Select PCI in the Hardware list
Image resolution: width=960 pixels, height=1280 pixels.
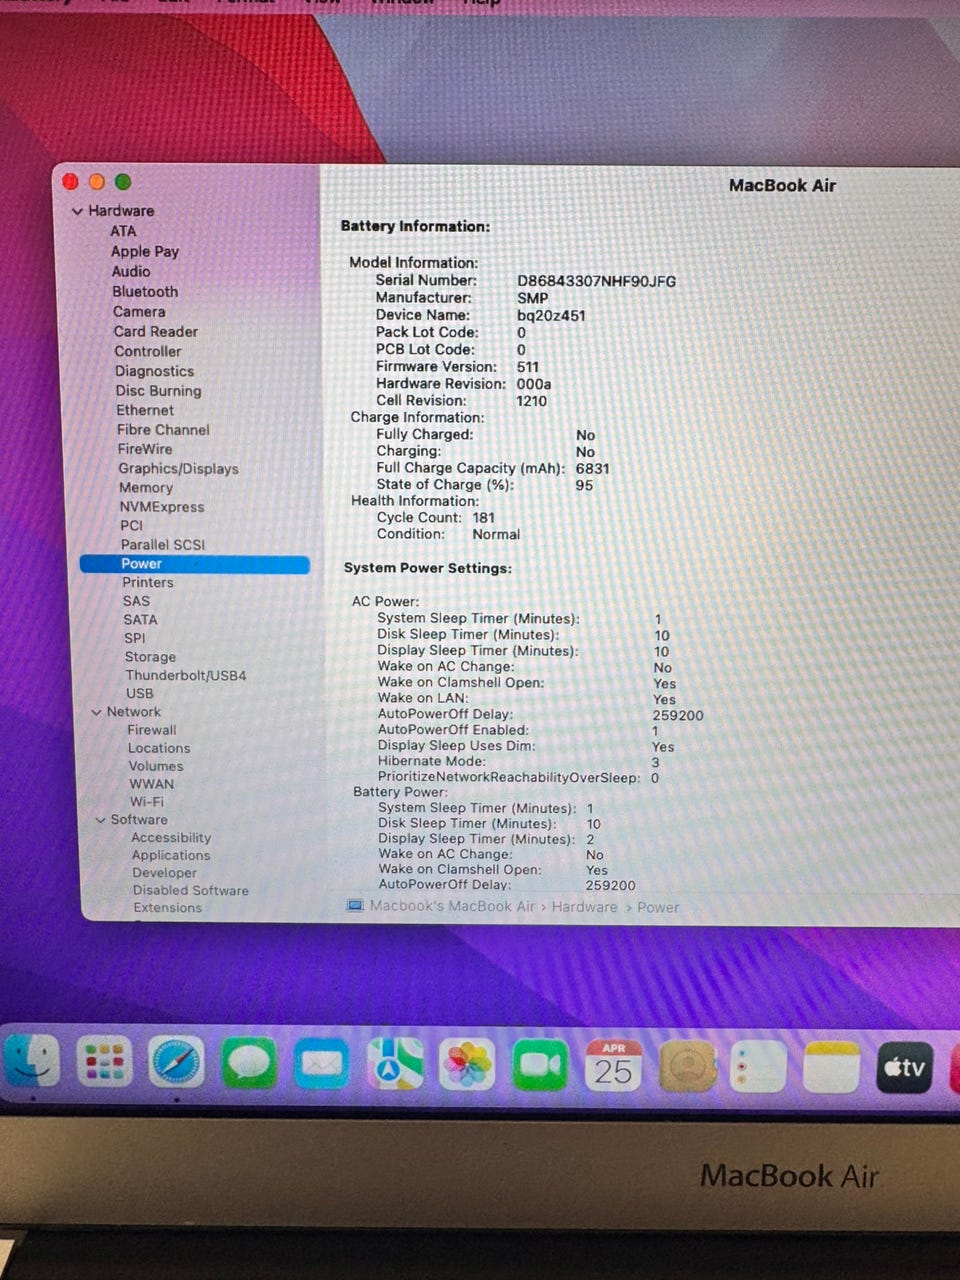click(132, 525)
